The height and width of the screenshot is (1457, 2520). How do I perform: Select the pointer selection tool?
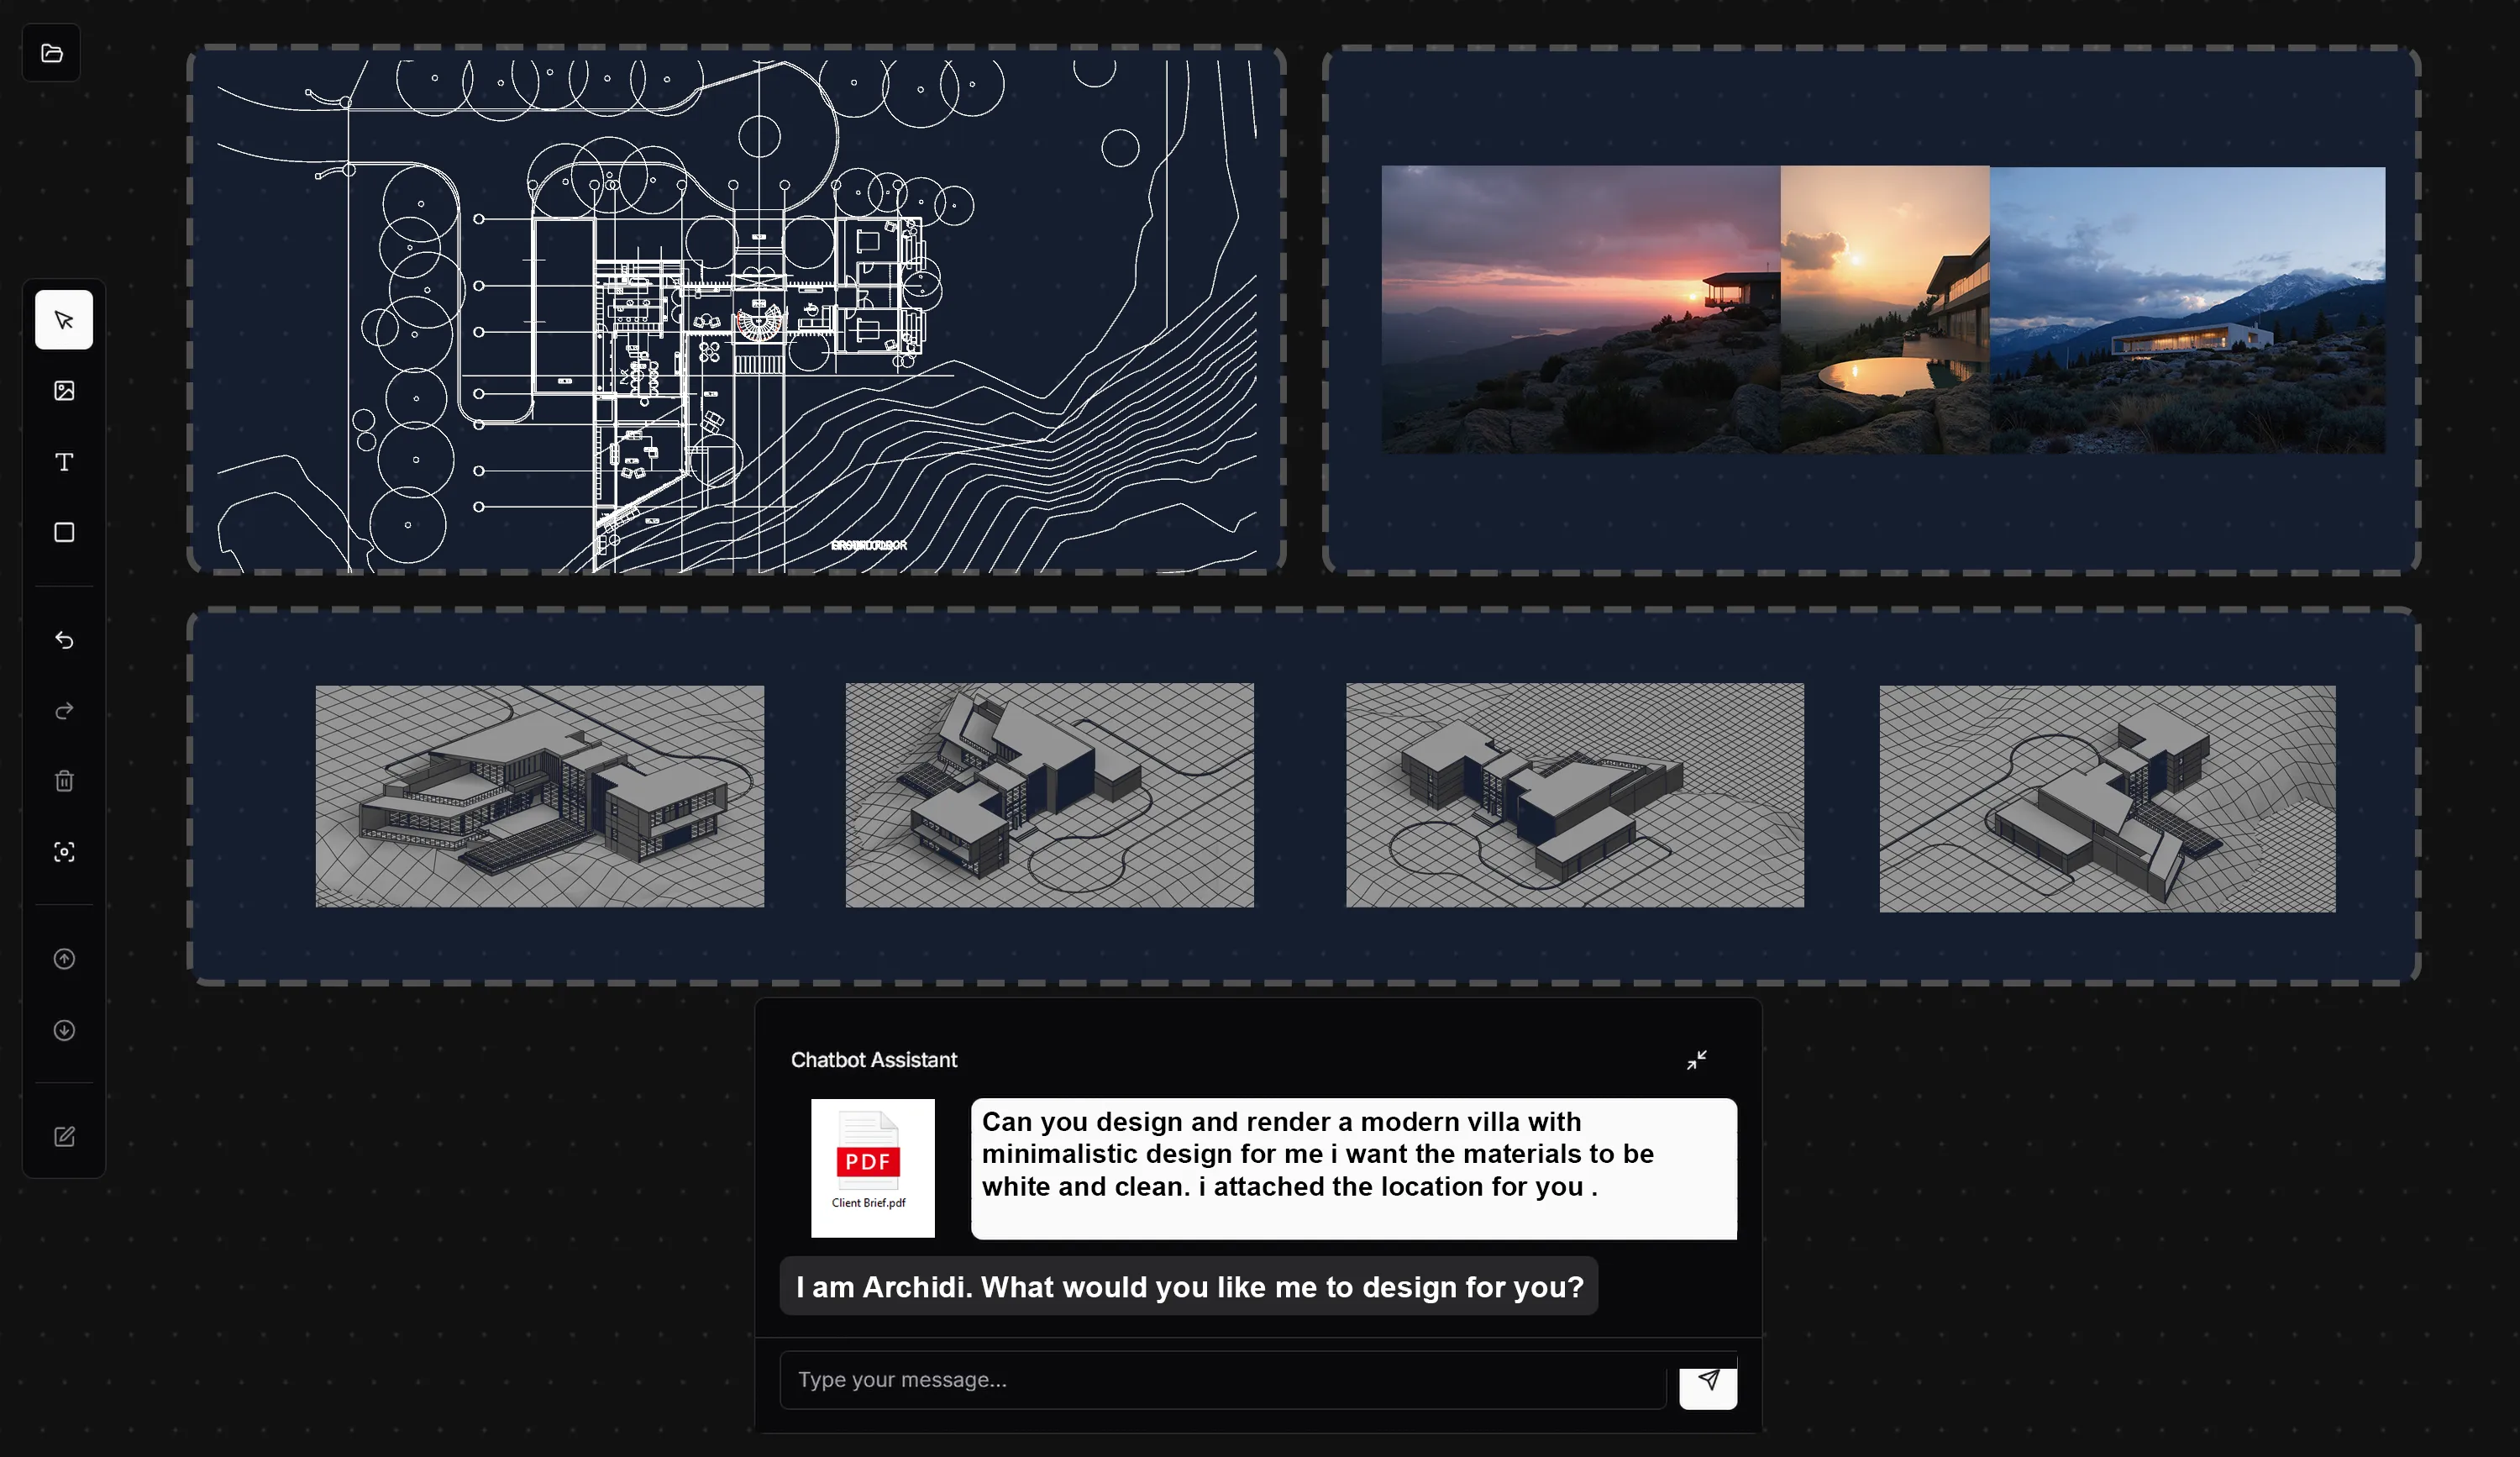[x=64, y=320]
